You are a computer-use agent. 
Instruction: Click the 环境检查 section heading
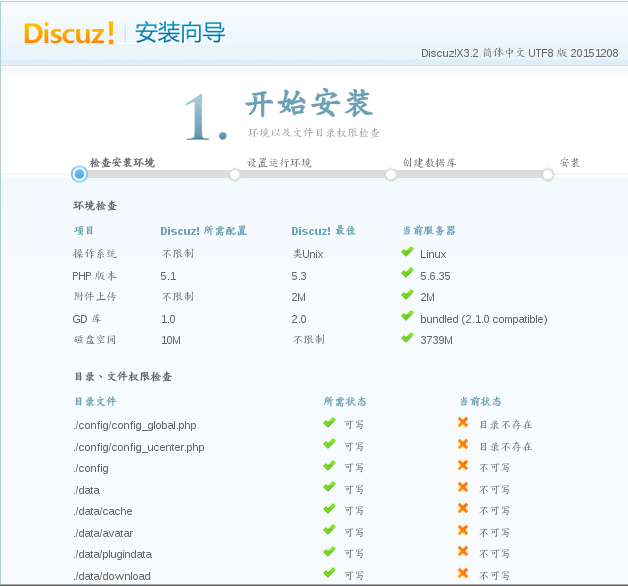pos(95,206)
